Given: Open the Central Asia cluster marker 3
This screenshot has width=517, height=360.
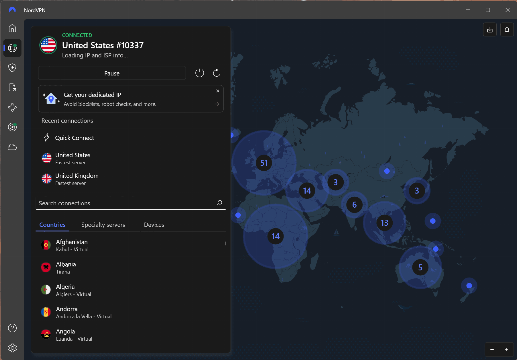Looking at the screenshot, I should [x=335, y=182].
